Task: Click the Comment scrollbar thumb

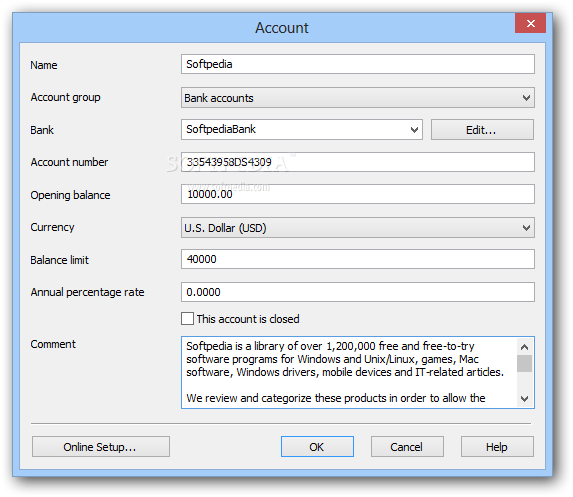Action: point(524,364)
